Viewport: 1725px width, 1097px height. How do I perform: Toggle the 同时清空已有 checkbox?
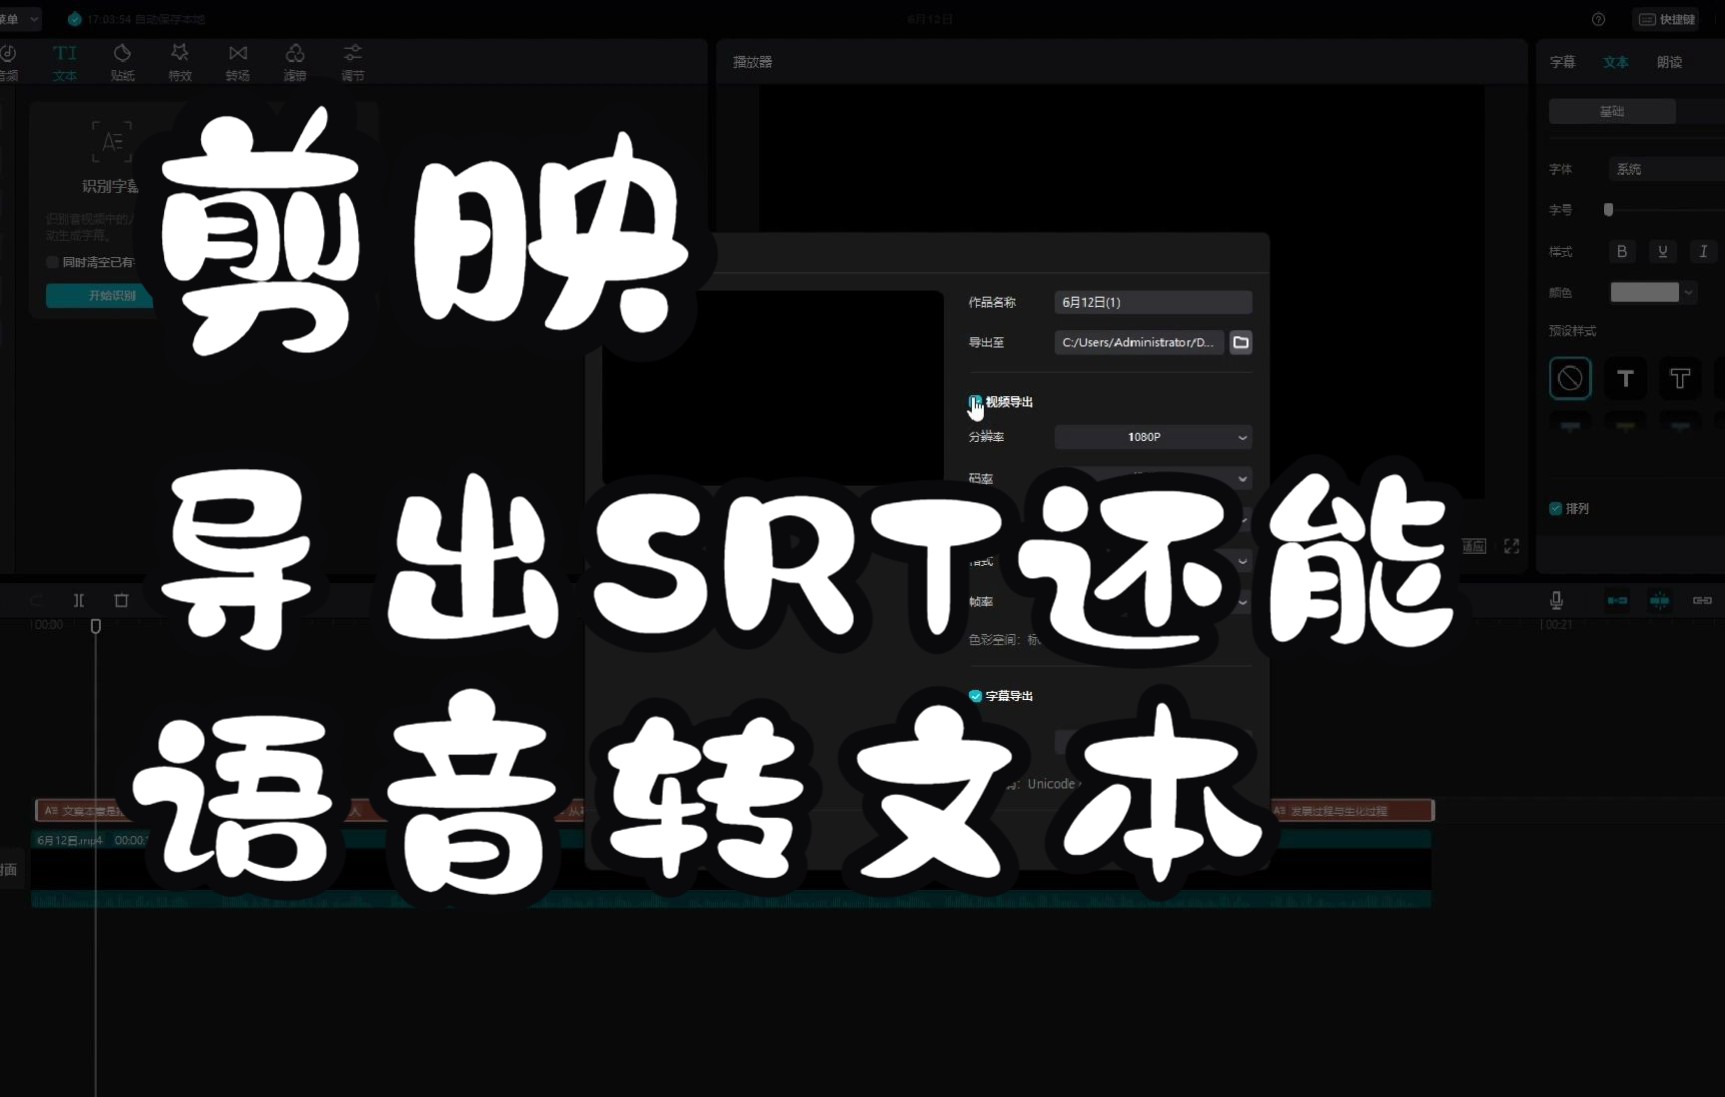(x=52, y=262)
